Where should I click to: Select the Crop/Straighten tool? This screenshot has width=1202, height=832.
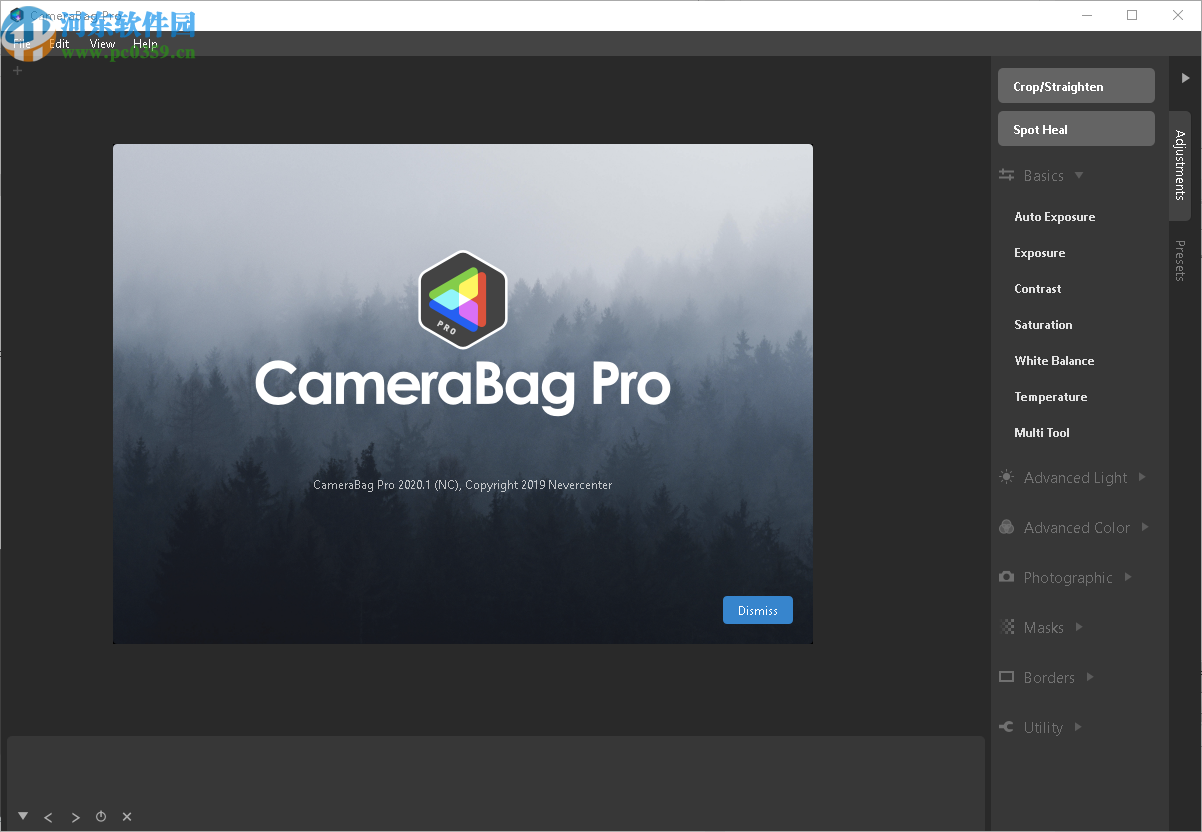(x=1075, y=85)
